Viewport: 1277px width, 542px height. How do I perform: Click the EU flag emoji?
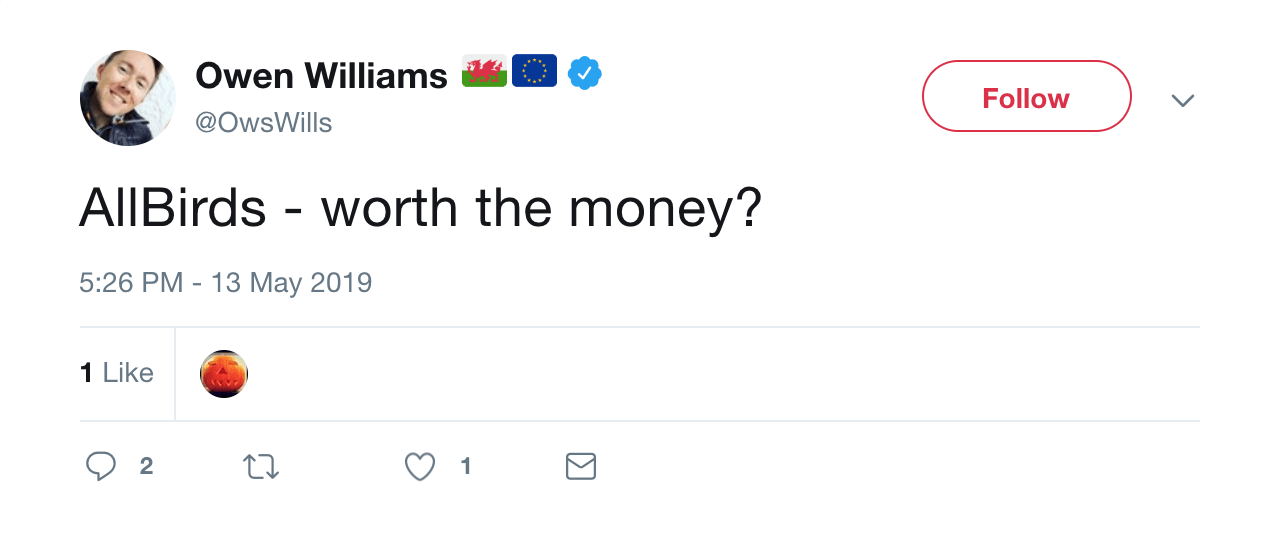pos(534,72)
